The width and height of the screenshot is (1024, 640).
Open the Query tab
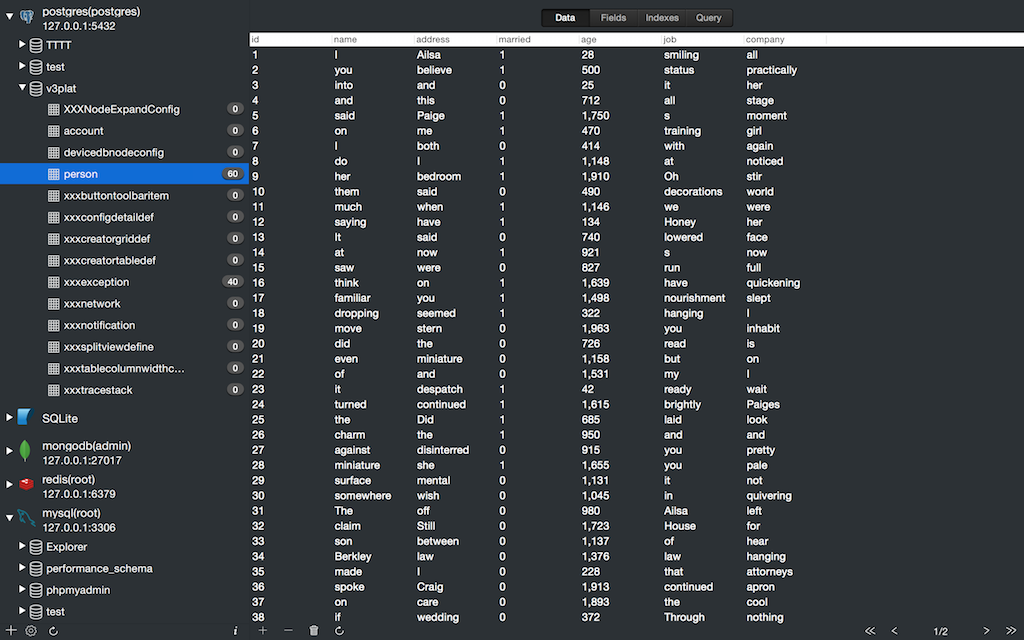708,18
